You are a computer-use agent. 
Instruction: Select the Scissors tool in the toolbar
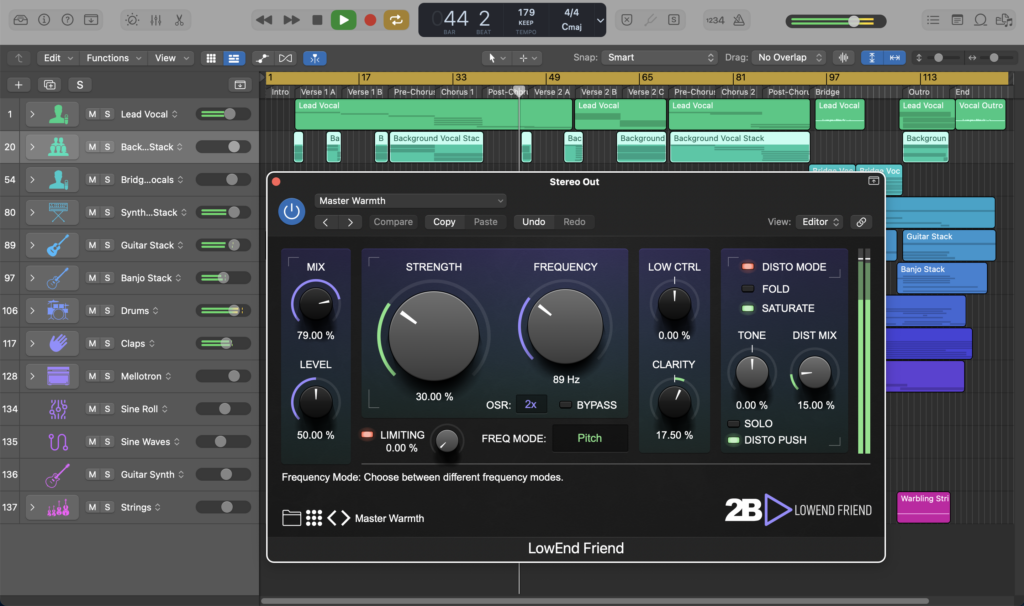(178, 19)
